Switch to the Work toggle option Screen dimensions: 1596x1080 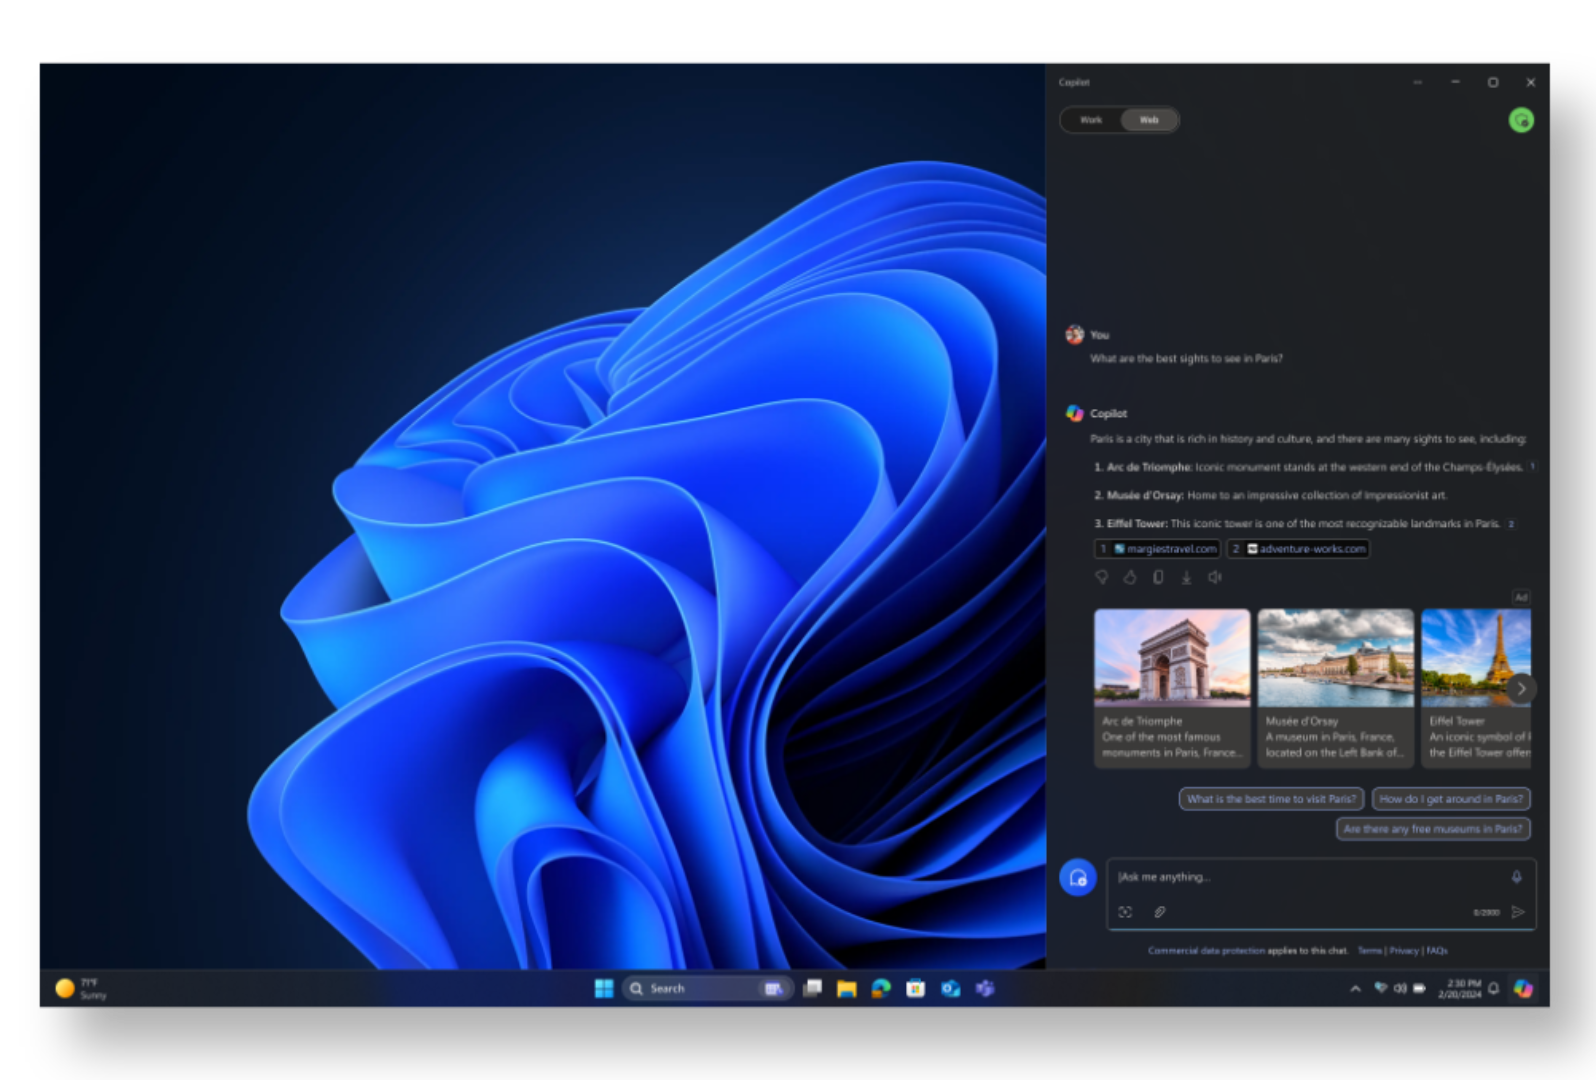1091,120
